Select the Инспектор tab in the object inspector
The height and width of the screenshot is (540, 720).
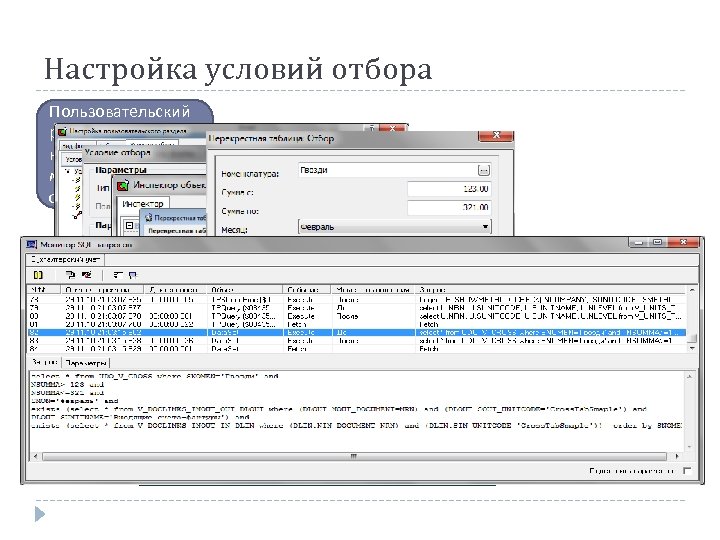[143, 203]
